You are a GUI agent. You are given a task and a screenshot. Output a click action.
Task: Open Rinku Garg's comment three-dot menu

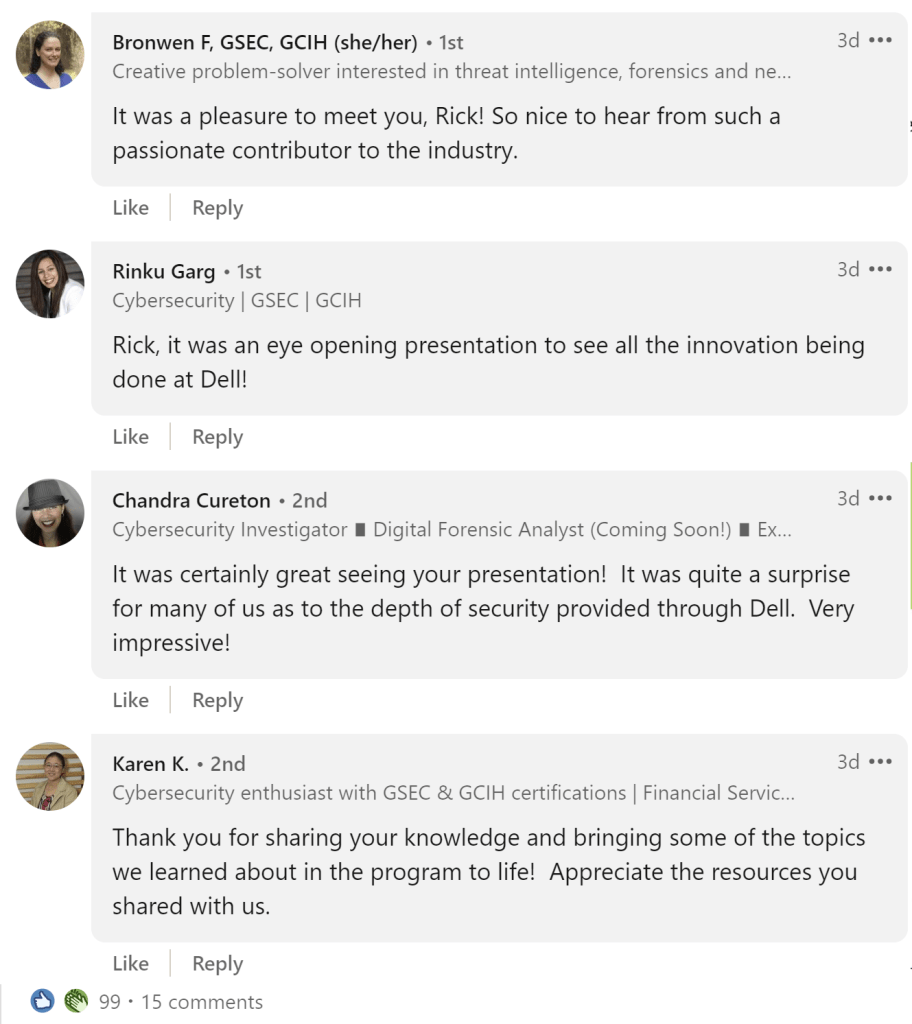[x=880, y=269]
